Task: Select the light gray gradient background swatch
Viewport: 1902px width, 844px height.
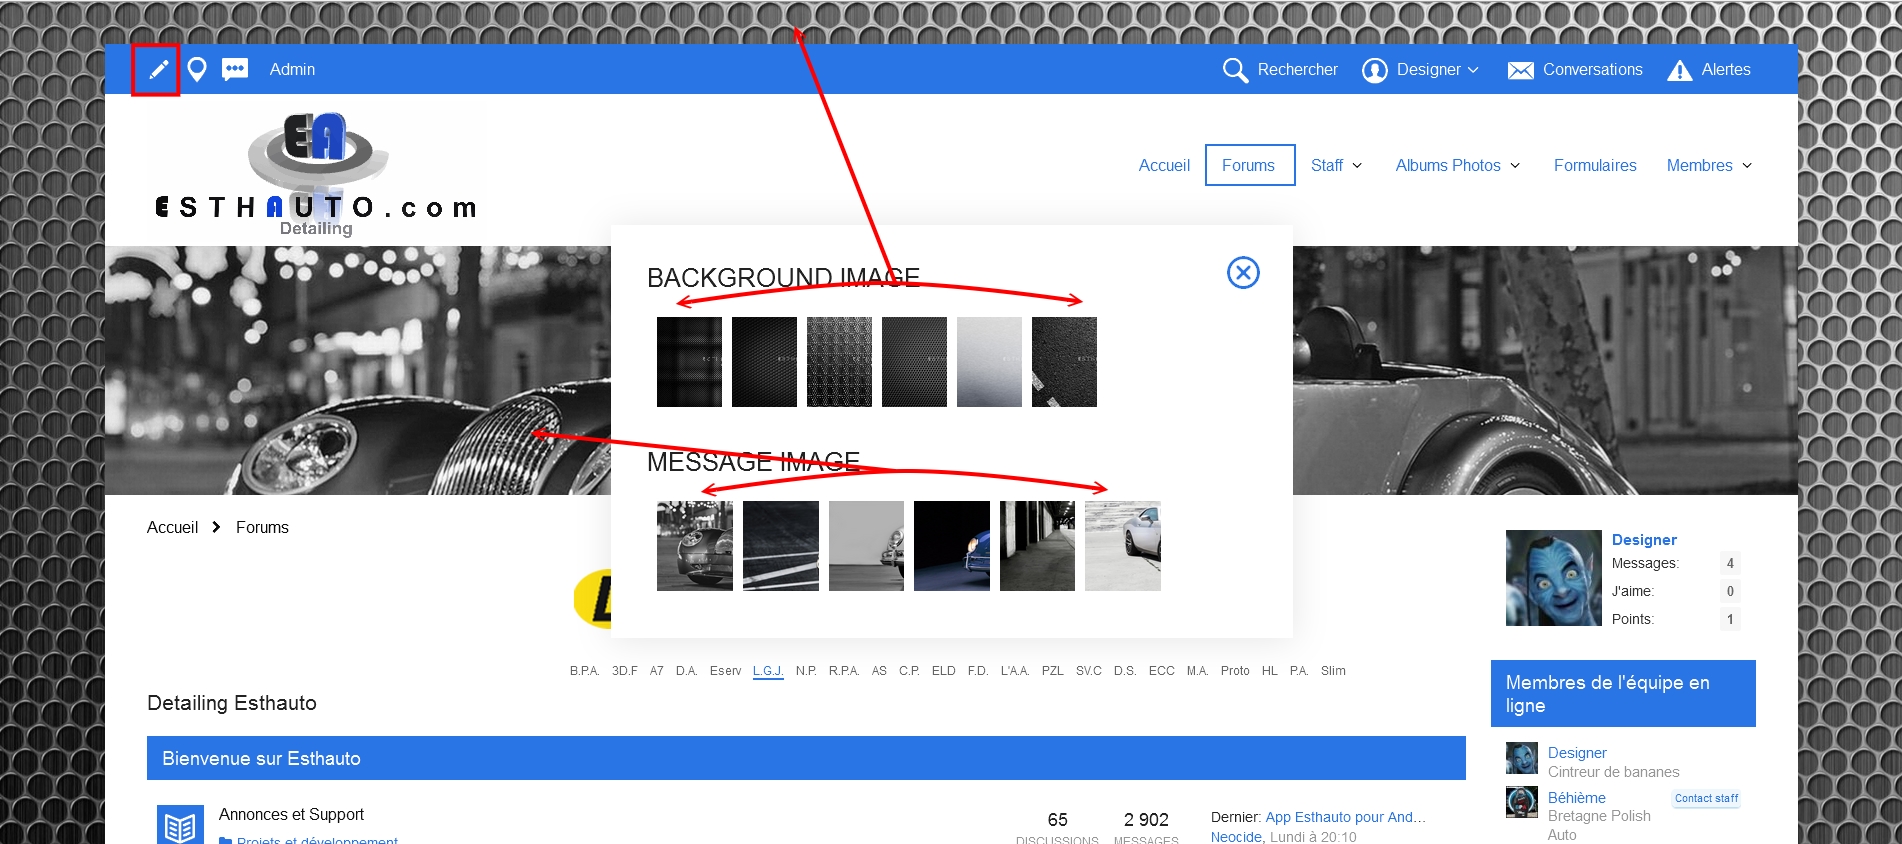Action: [x=989, y=362]
